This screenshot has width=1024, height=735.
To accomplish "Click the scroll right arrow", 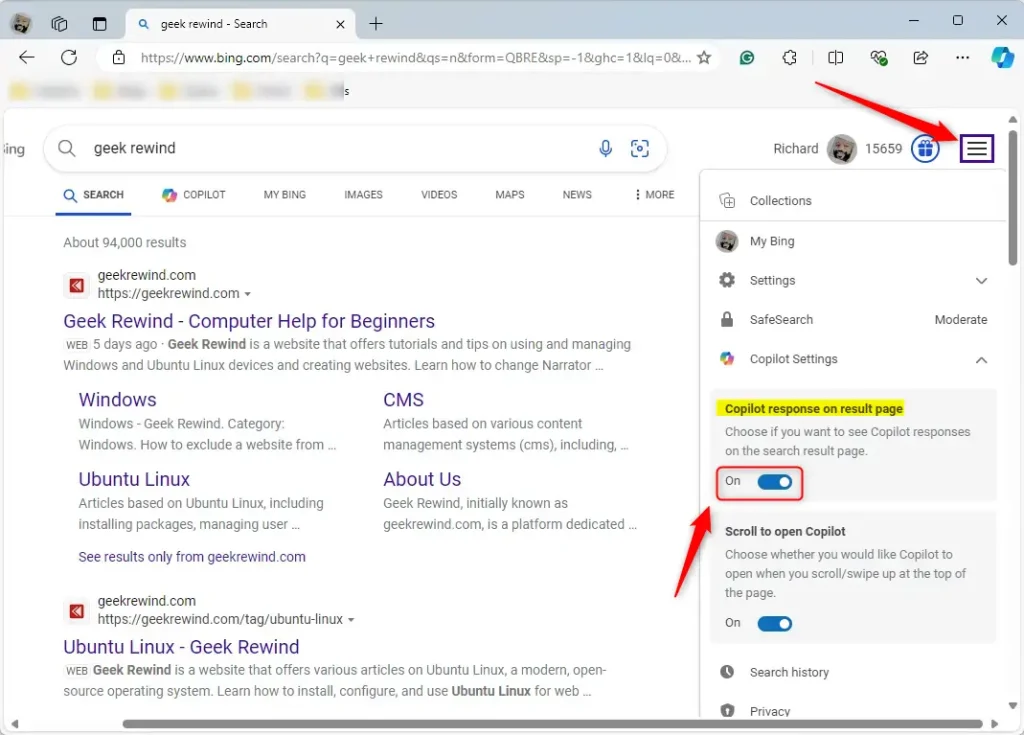I will click(x=995, y=724).
